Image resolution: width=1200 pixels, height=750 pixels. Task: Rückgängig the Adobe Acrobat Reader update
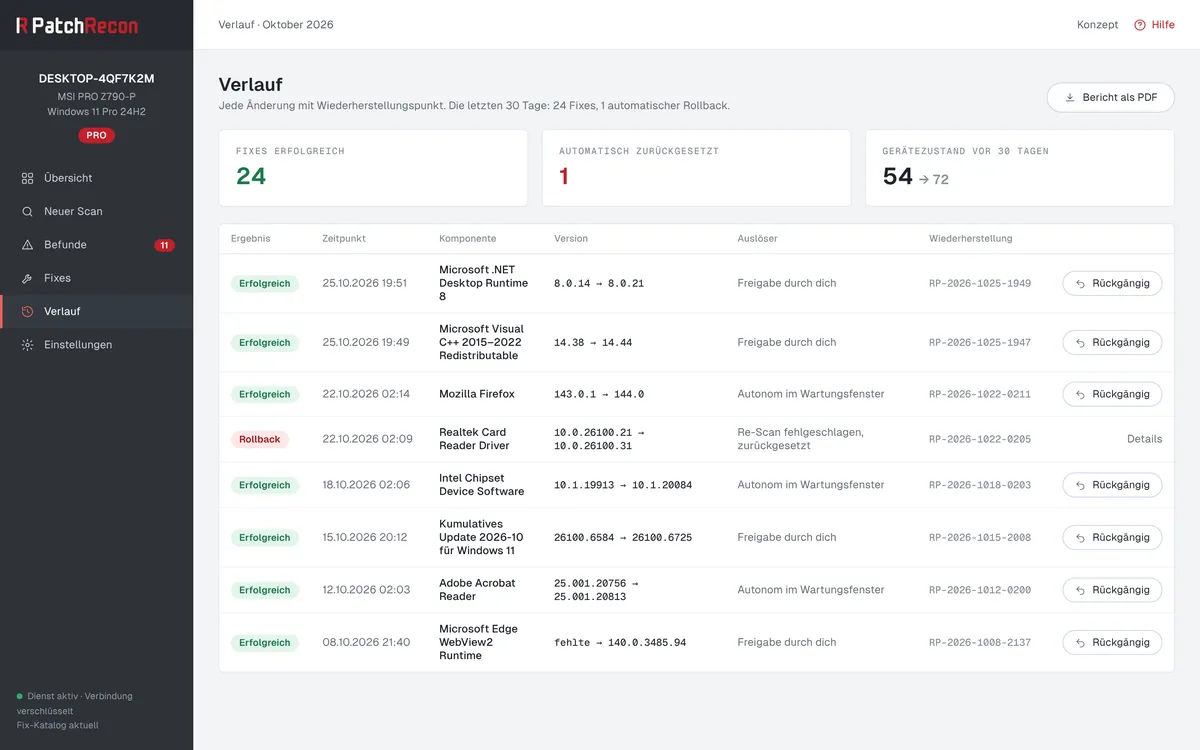(1112, 590)
